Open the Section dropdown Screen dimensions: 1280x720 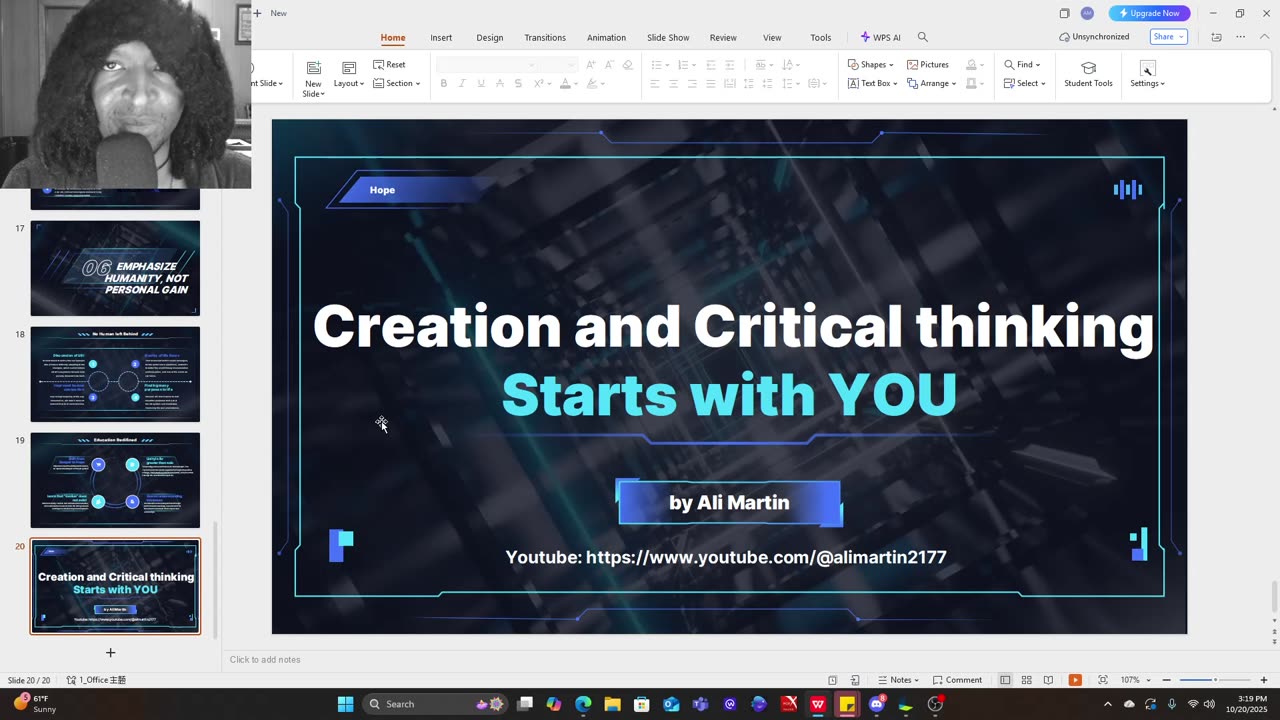(x=397, y=83)
